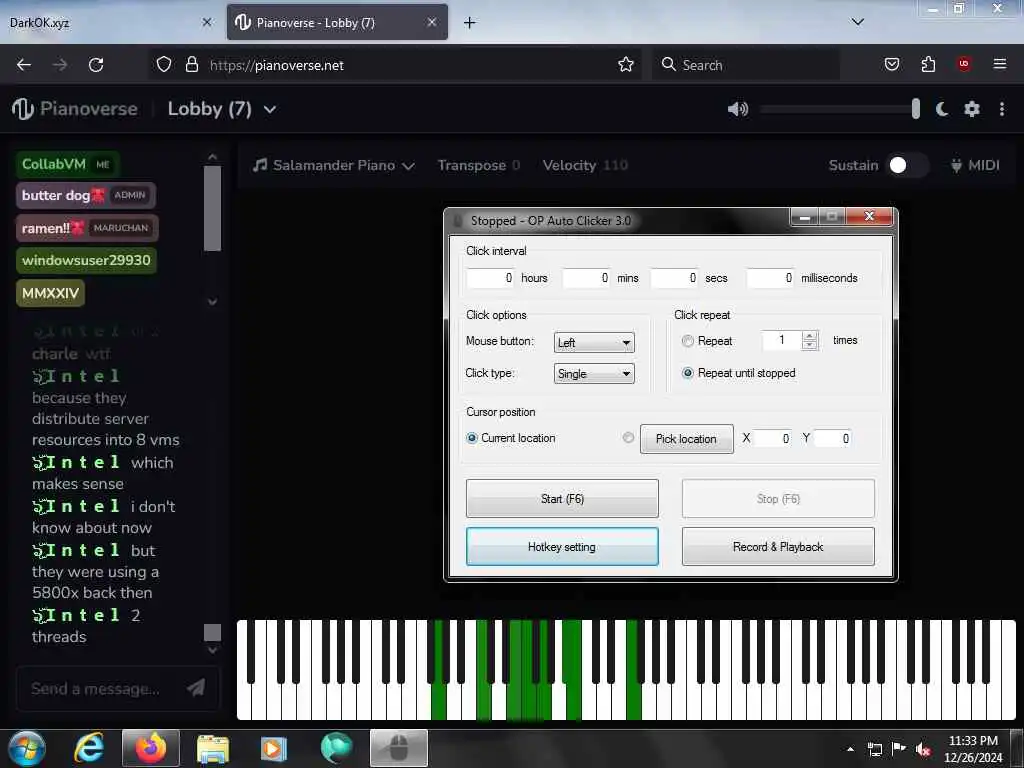Click the MIDI plug icon
The height and width of the screenshot is (768, 1024).
pyautogui.click(x=956, y=165)
